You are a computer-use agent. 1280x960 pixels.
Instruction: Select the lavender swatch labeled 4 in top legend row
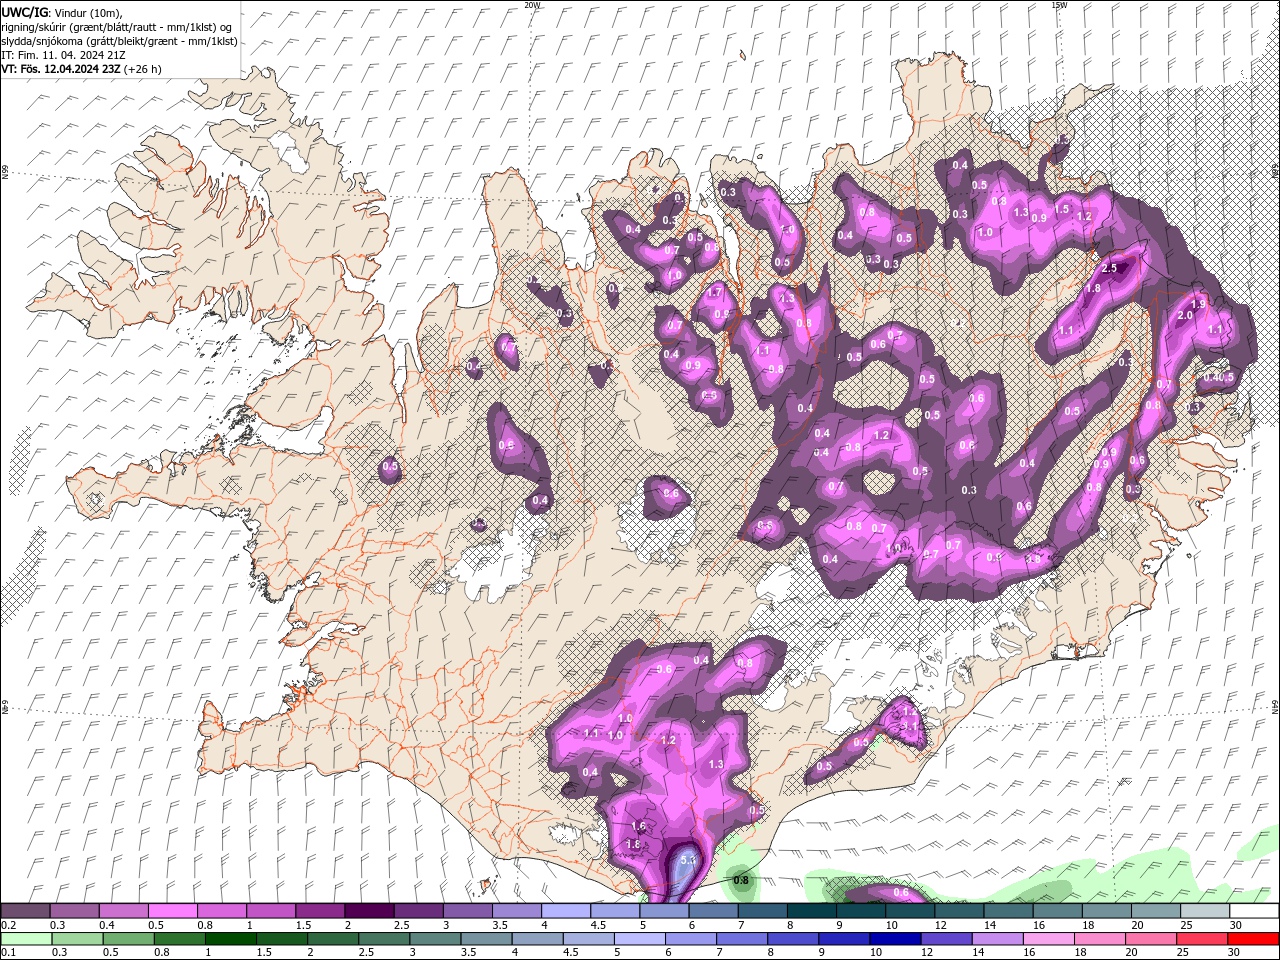(566, 911)
